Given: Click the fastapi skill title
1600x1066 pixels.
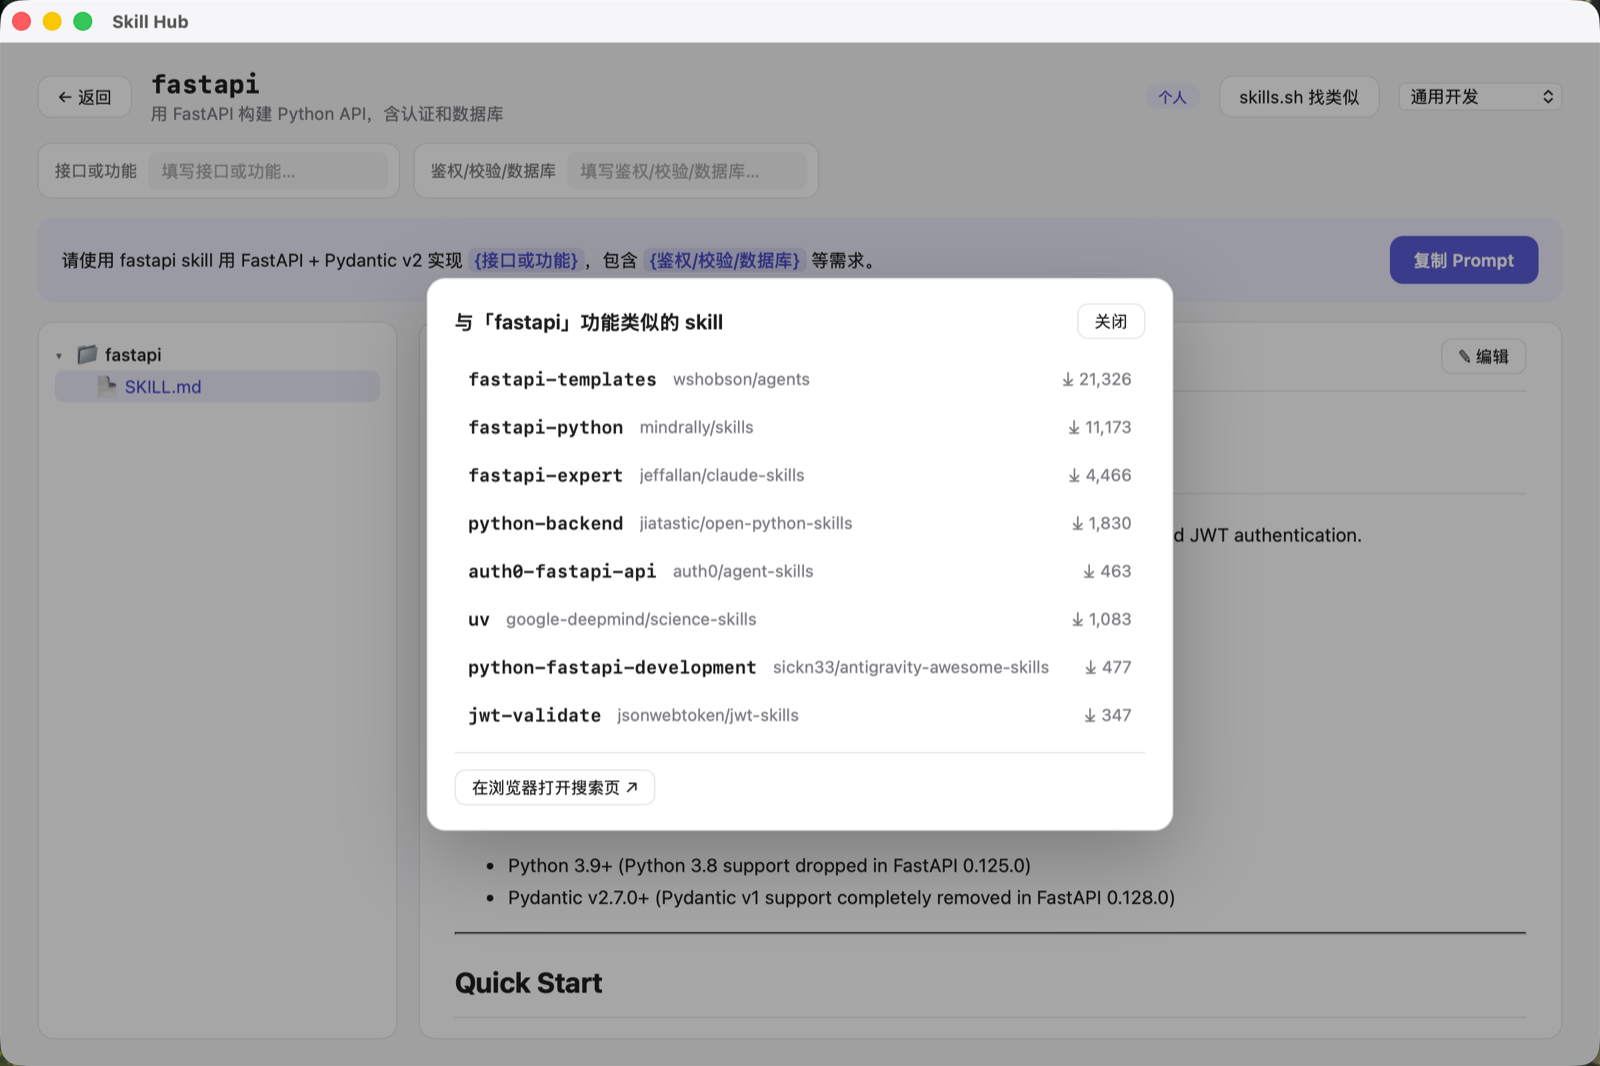Looking at the screenshot, I should (x=205, y=84).
